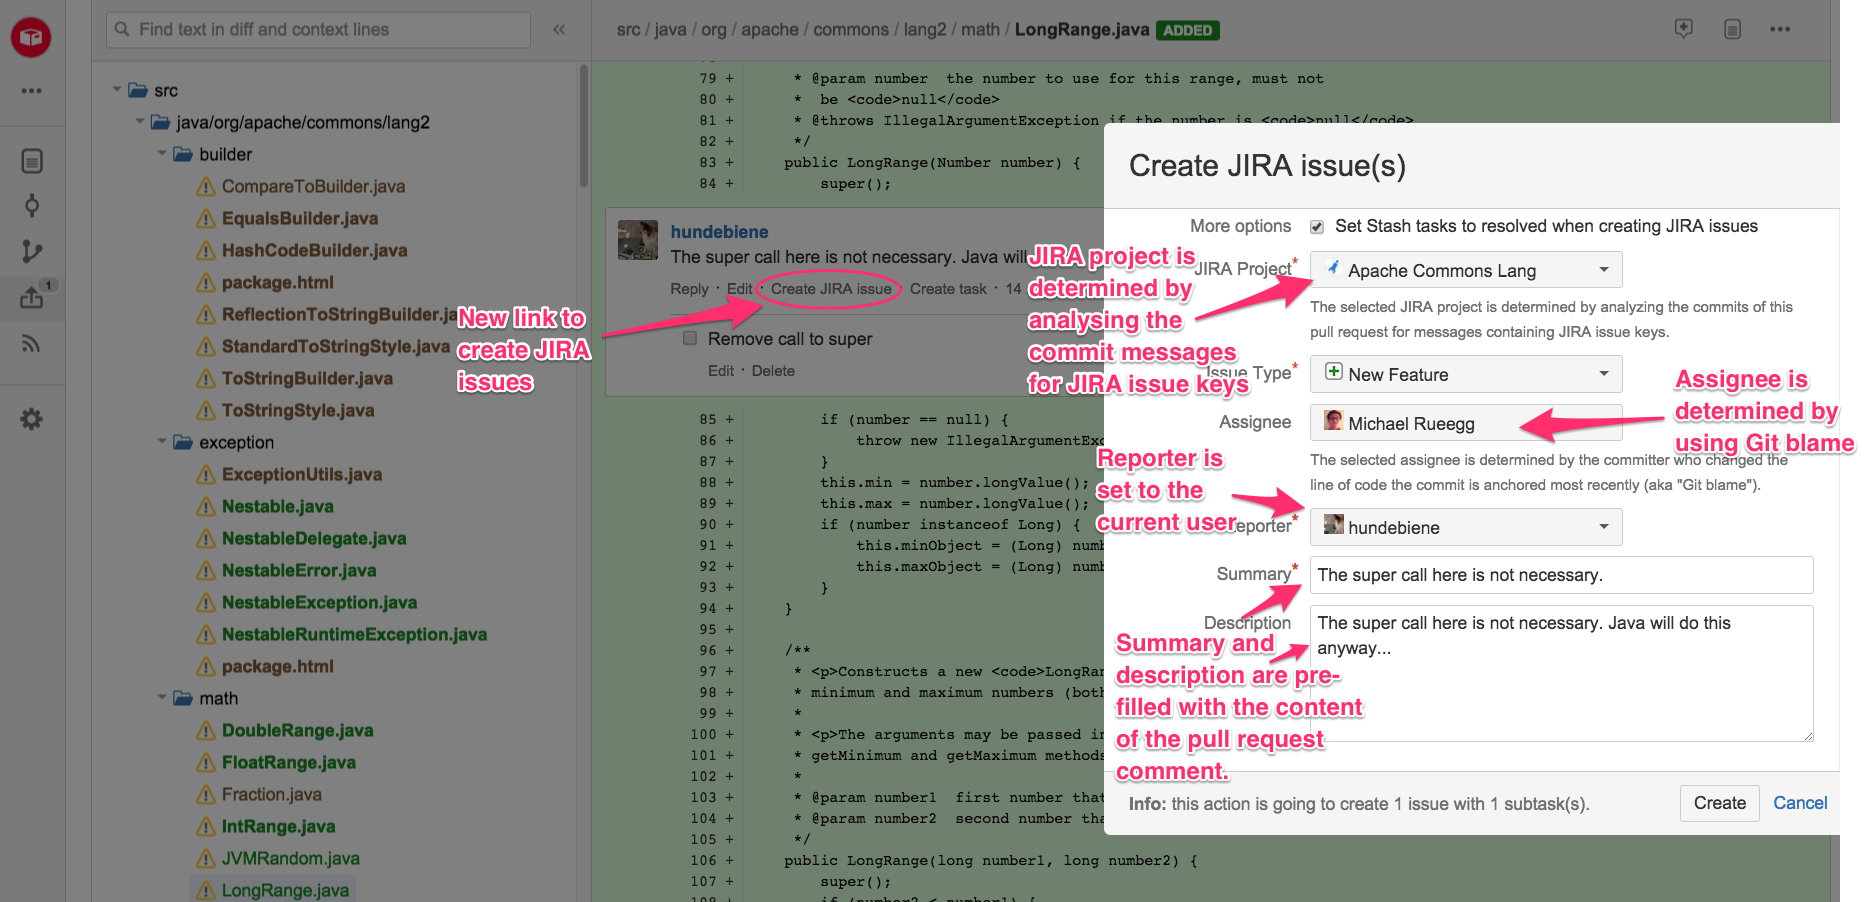Open the Source files sidebar icon
Image resolution: width=1866 pixels, height=902 pixels.
pyautogui.click(x=32, y=161)
